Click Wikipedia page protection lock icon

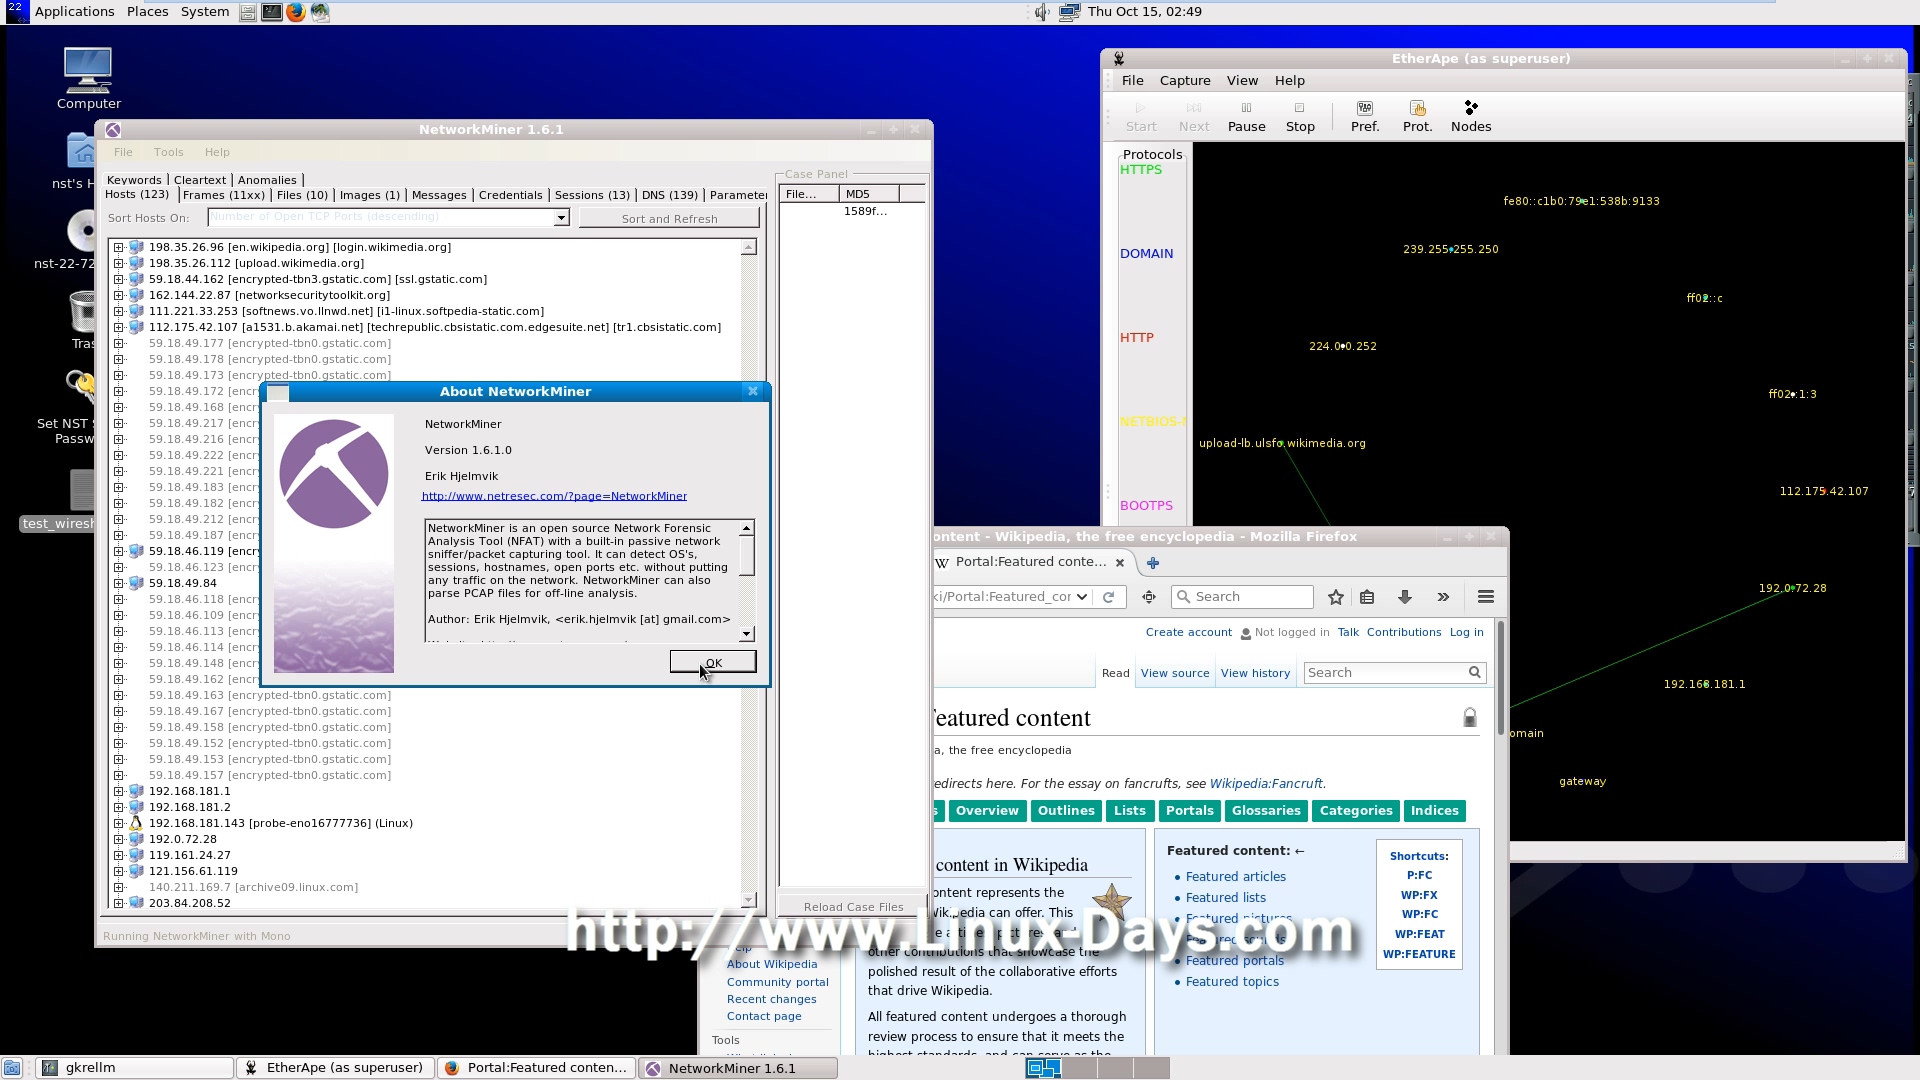coord(1469,717)
